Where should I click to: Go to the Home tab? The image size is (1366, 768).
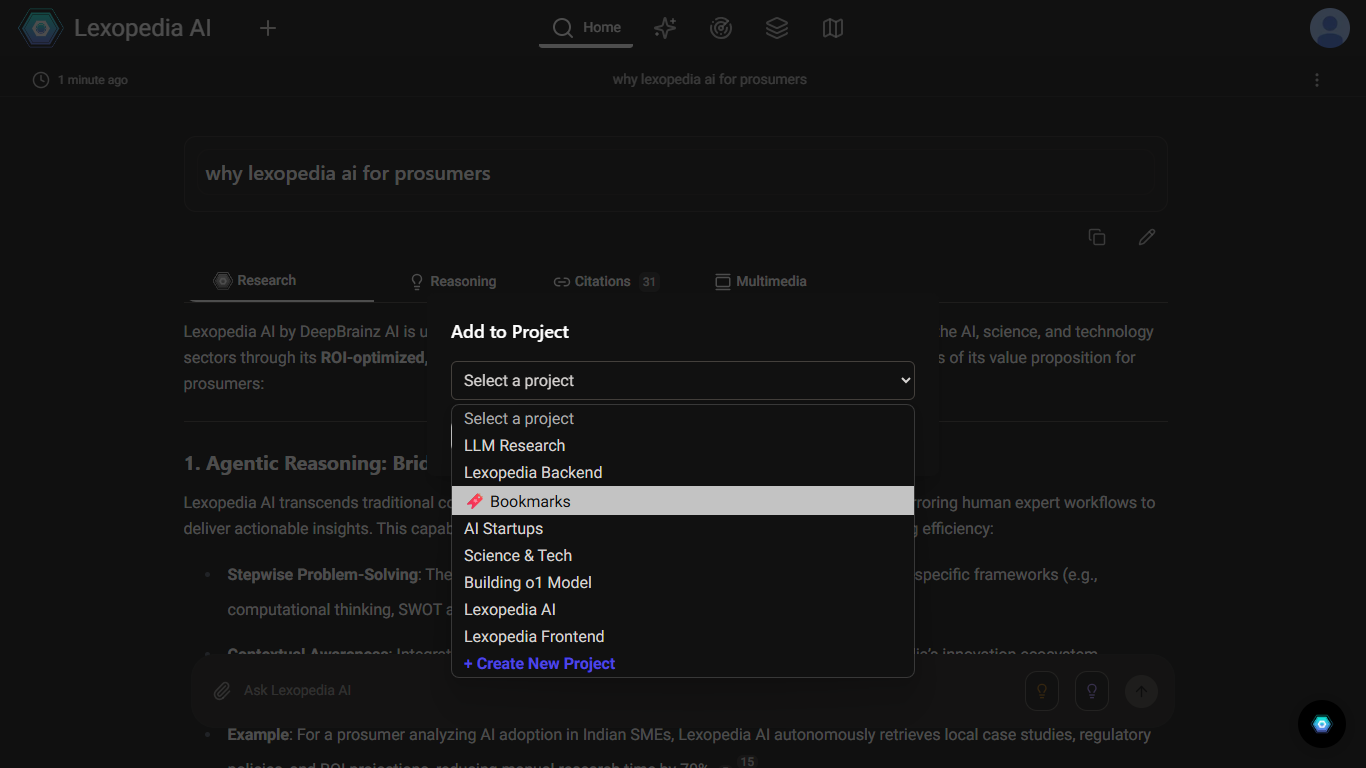pyautogui.click(x=586, y=28)
